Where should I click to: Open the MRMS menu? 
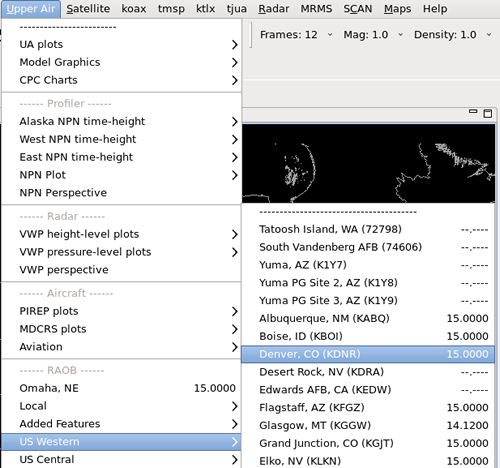(x=316, y=9)
